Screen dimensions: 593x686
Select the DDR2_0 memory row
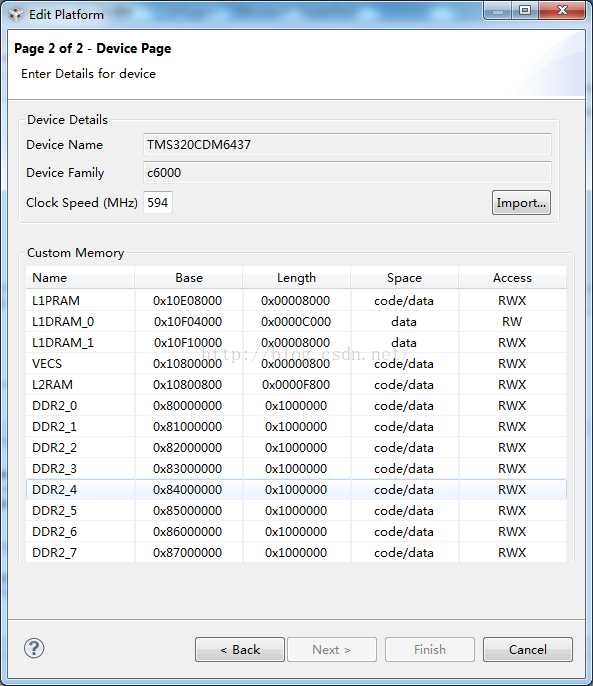click(296, 406)
